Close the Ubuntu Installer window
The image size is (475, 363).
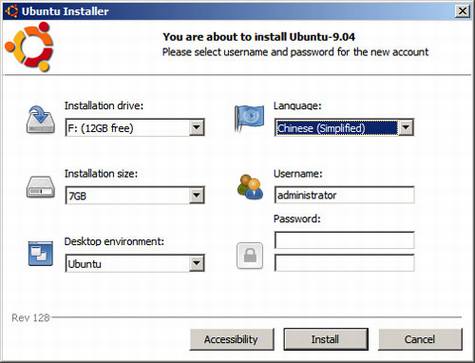pos(463,11)
